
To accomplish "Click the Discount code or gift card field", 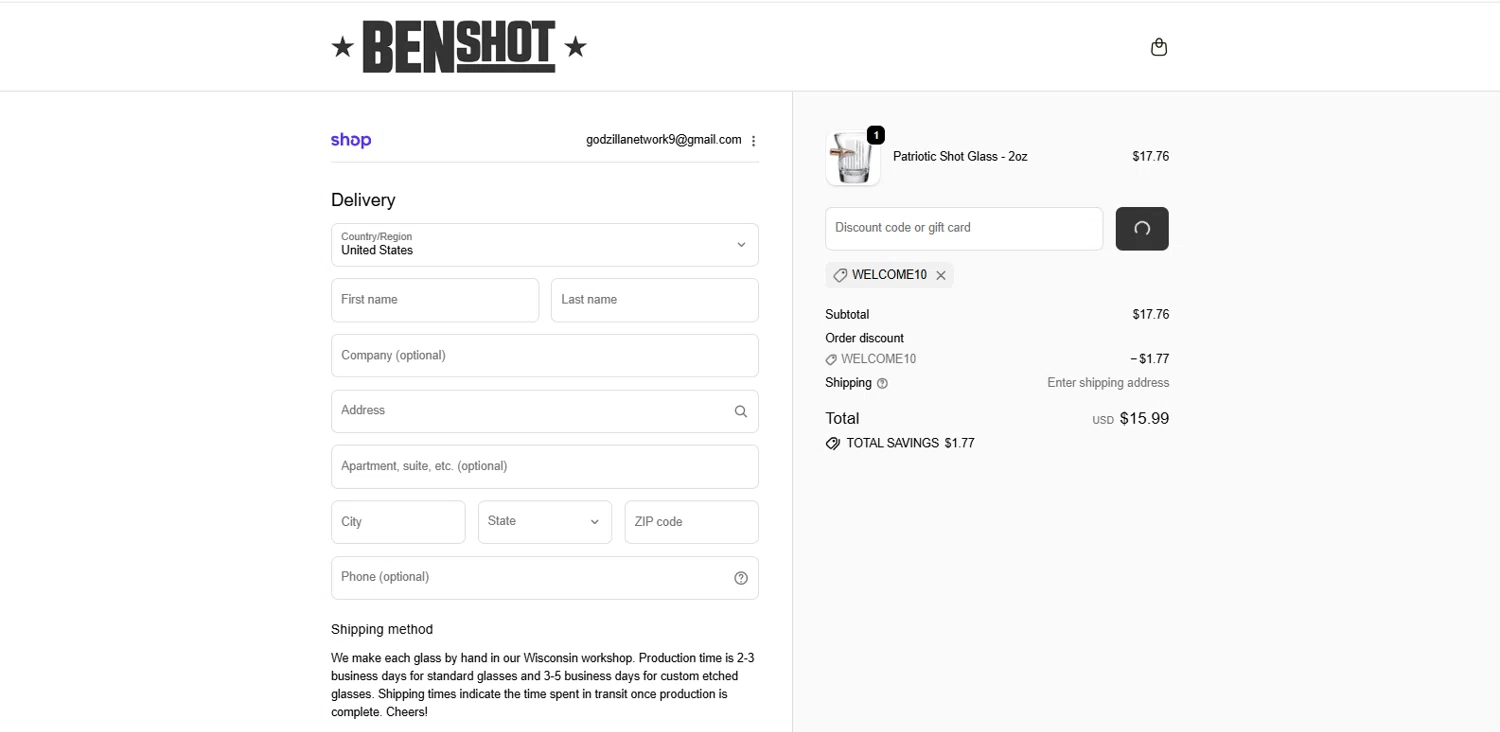I will 964,228.
